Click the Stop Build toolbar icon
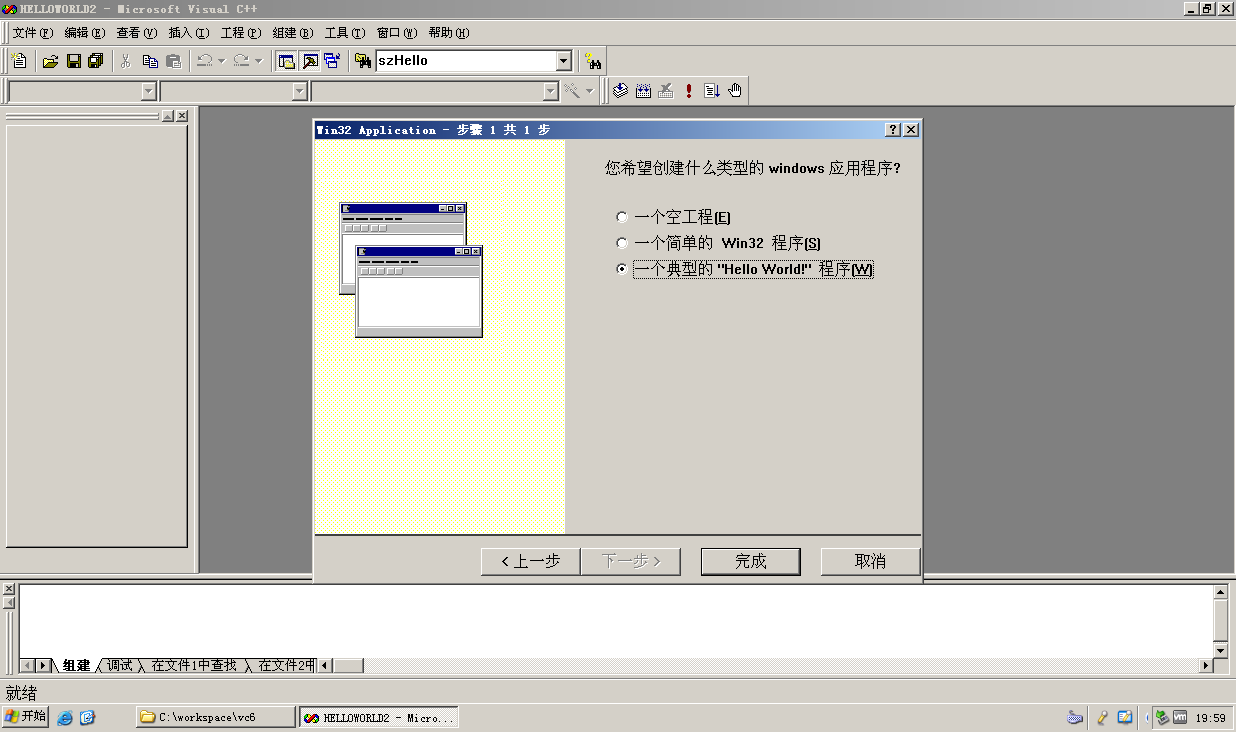Screen dimensions: 1236x732 click(666, 91)
